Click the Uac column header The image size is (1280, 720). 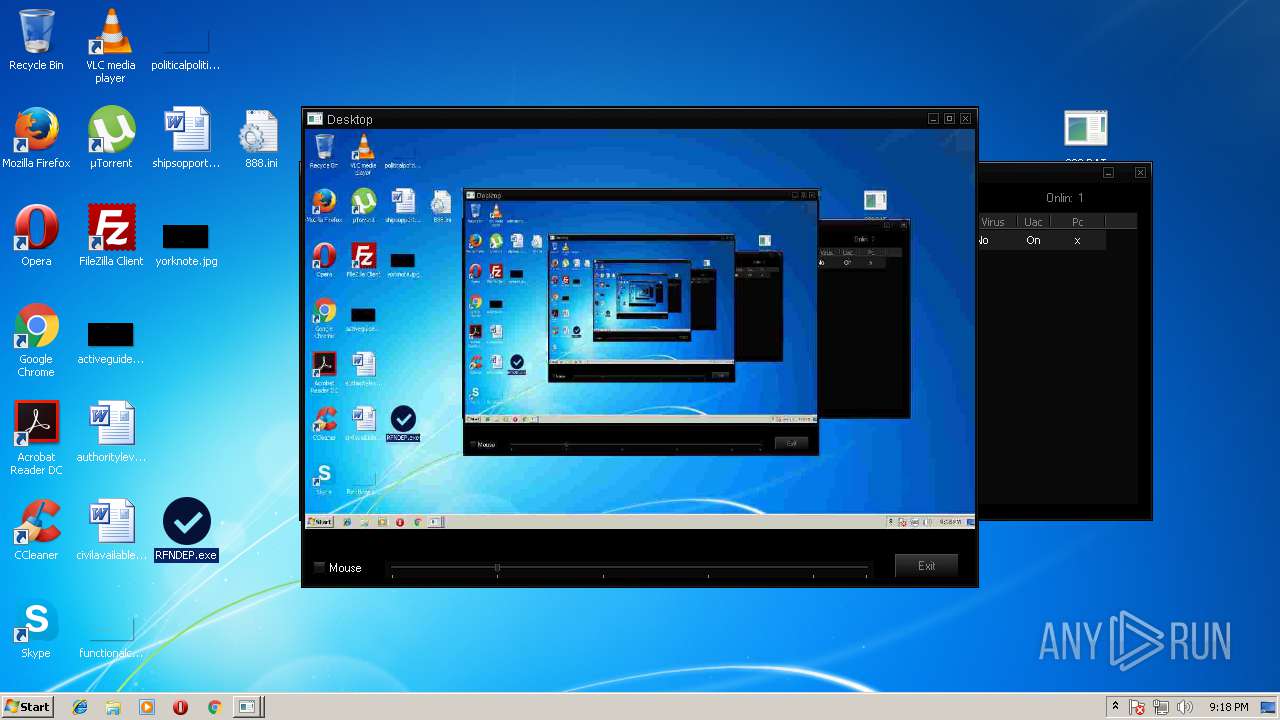pyautogui.click(x=1033, y=222)
